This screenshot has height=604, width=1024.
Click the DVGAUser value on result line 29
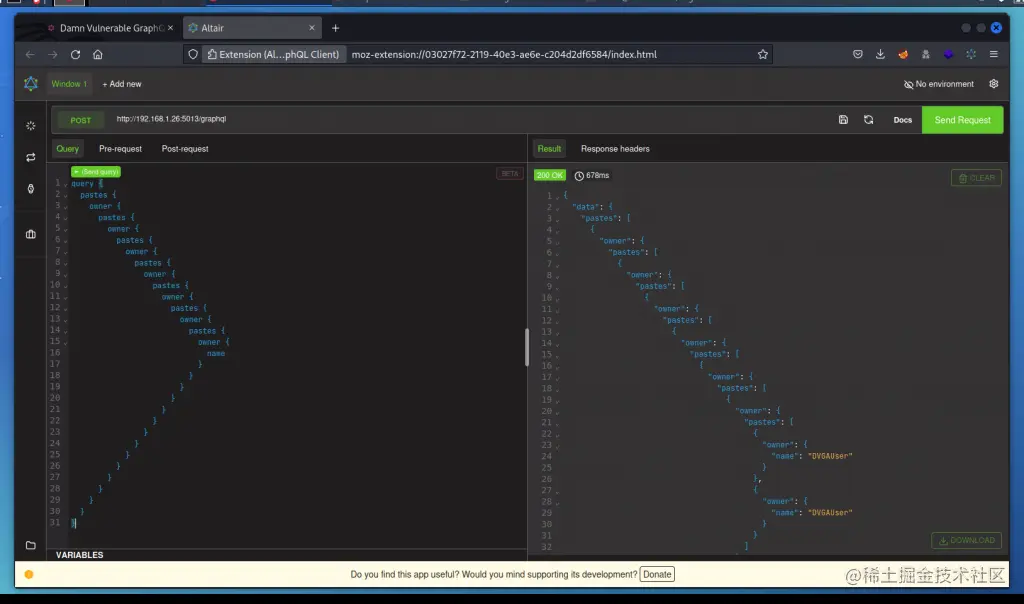(830, 513)
